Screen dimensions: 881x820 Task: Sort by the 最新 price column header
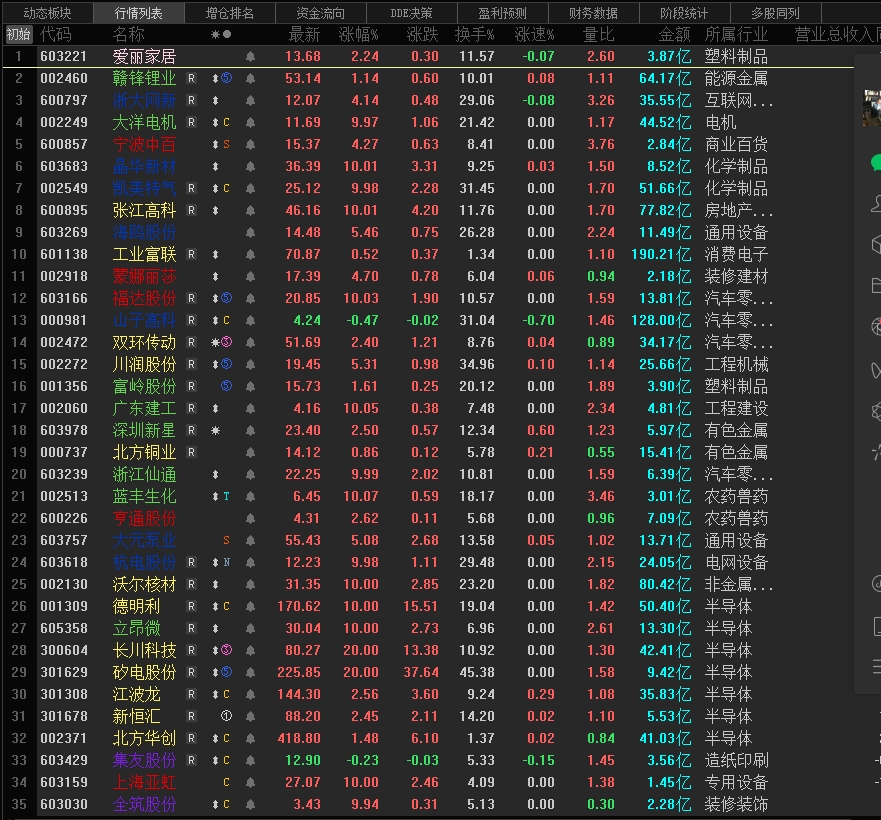[304, 34]
